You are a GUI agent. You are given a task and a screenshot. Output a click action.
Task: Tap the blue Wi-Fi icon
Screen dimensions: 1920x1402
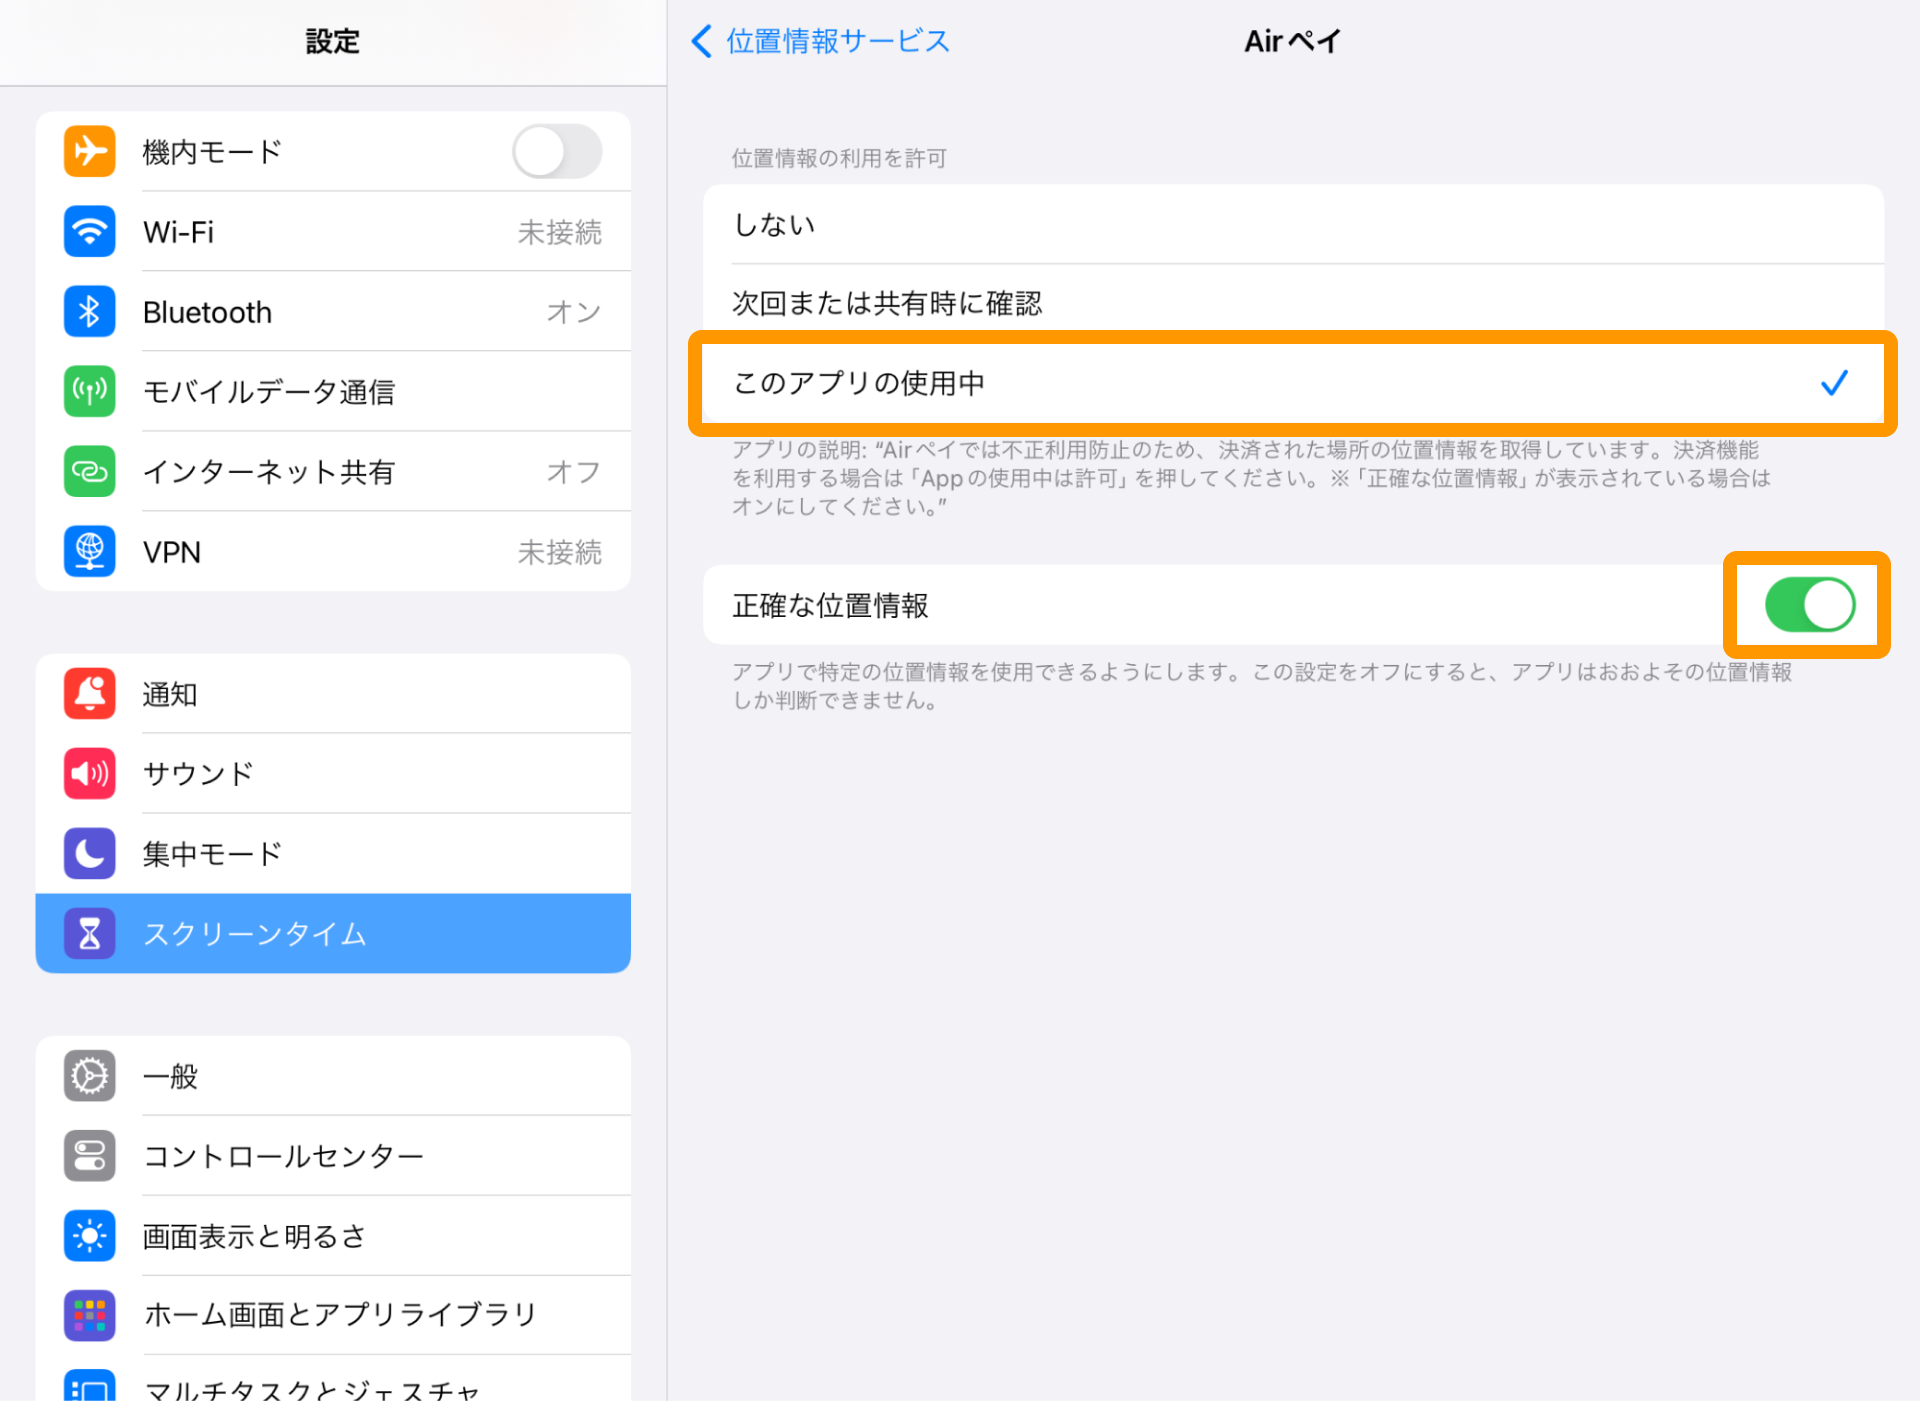tap(89, 232)
